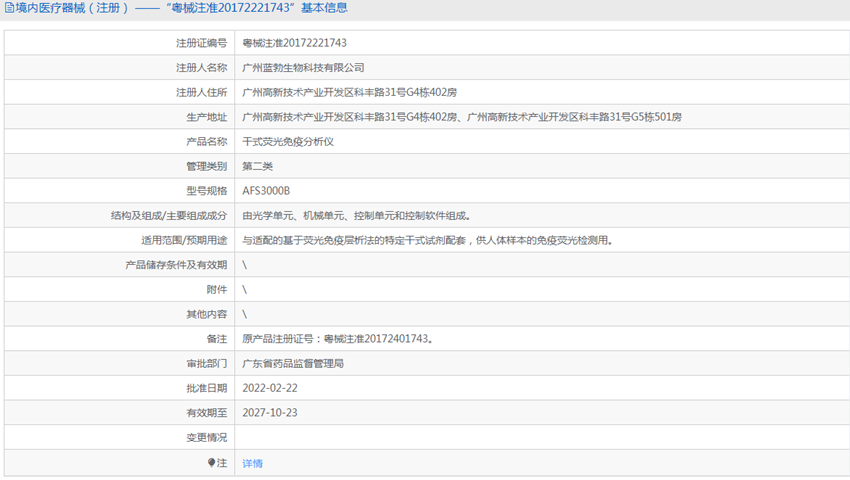Select registration number '粤械注准20172221743' in the first row
Screen dimensions: 850x480
pyautogui.click(x=294, y=43)
